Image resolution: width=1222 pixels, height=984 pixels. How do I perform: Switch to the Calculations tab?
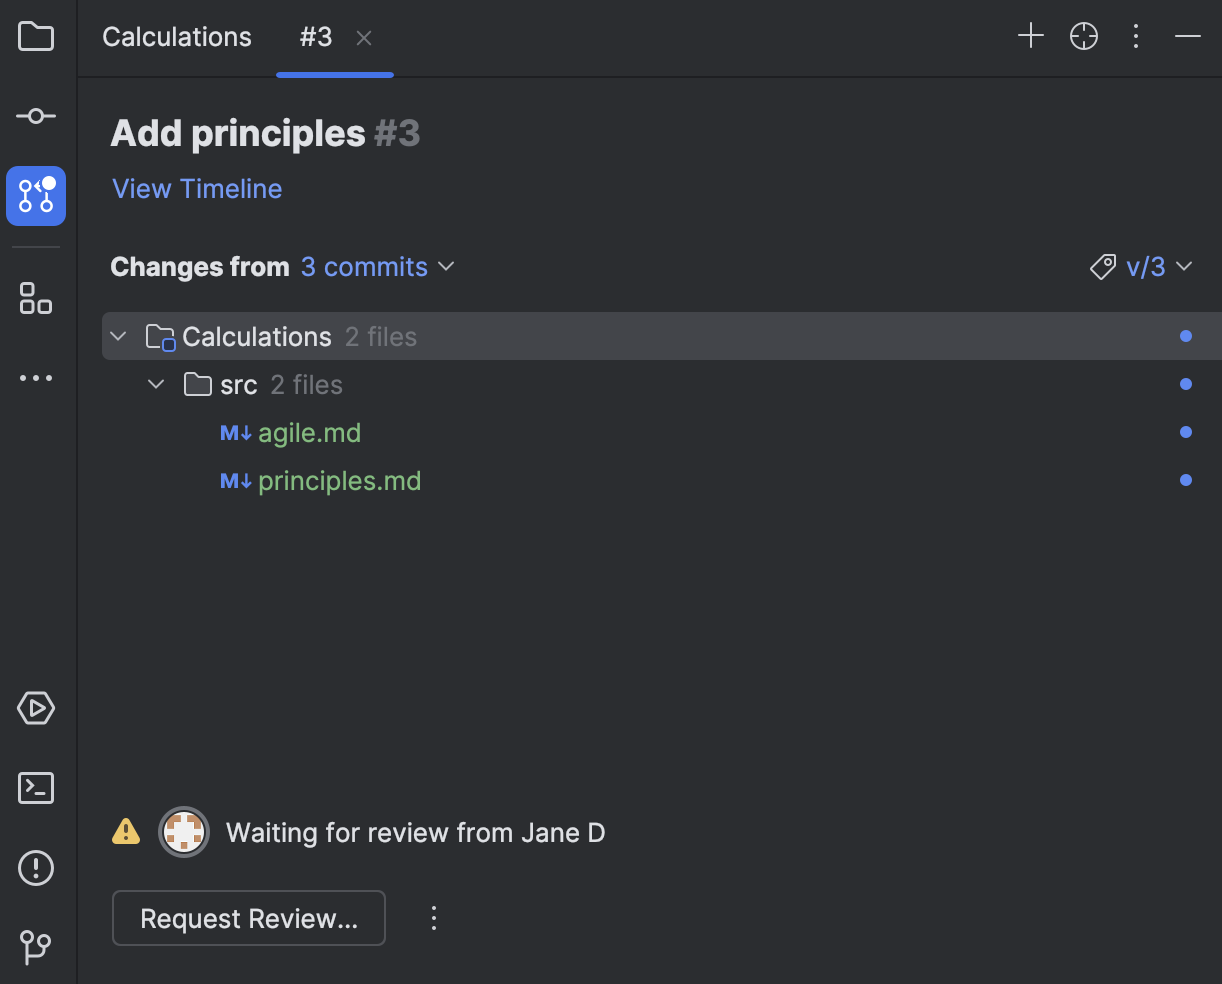click(176, 37)
